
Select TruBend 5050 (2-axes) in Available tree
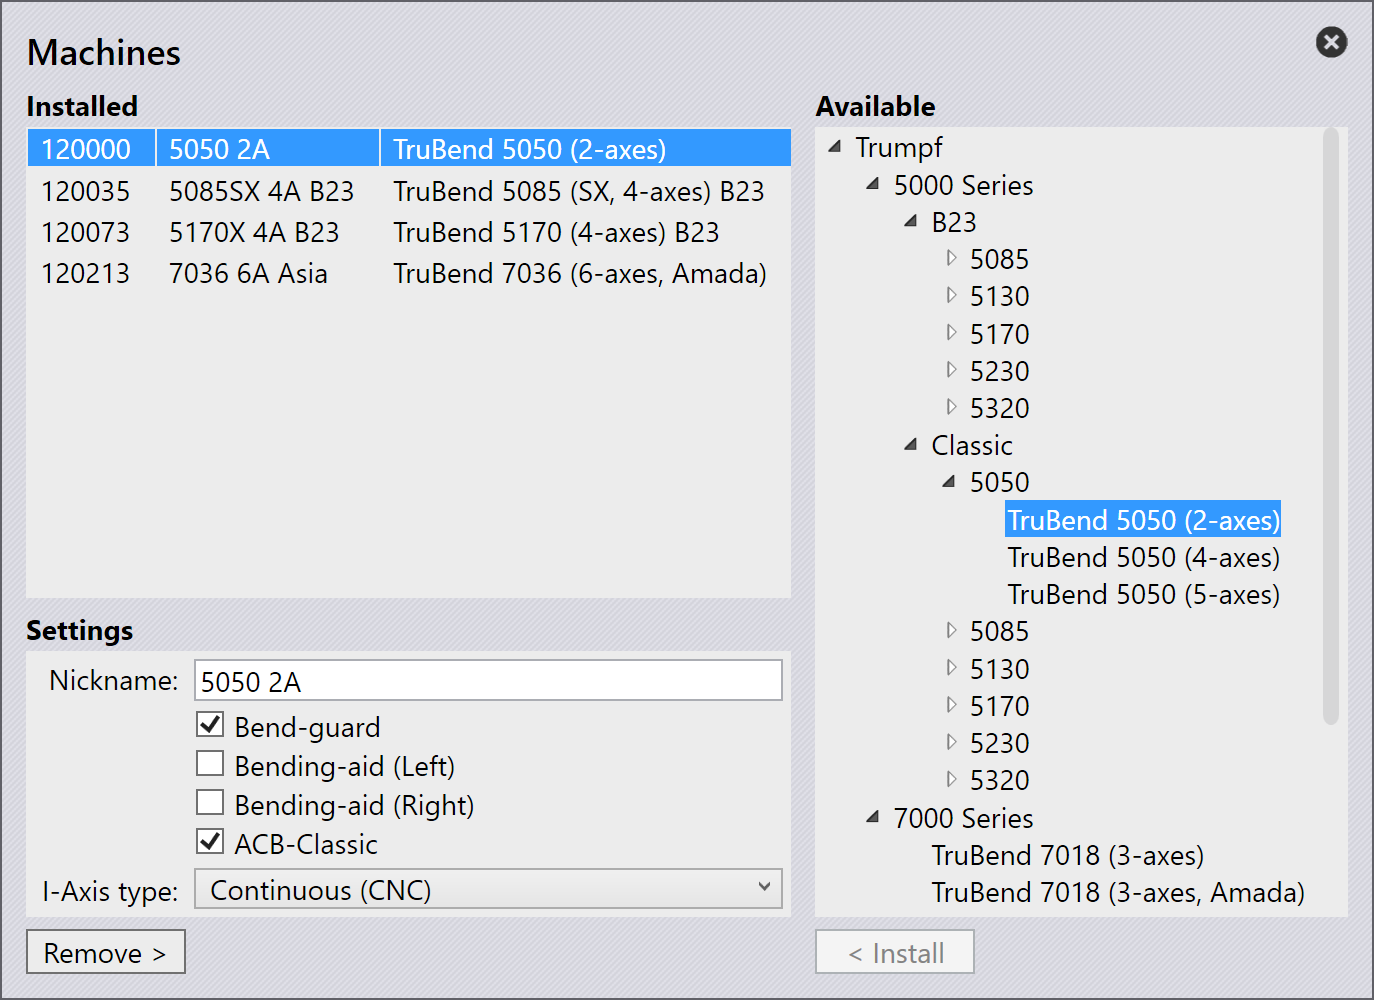point(1143,520)
